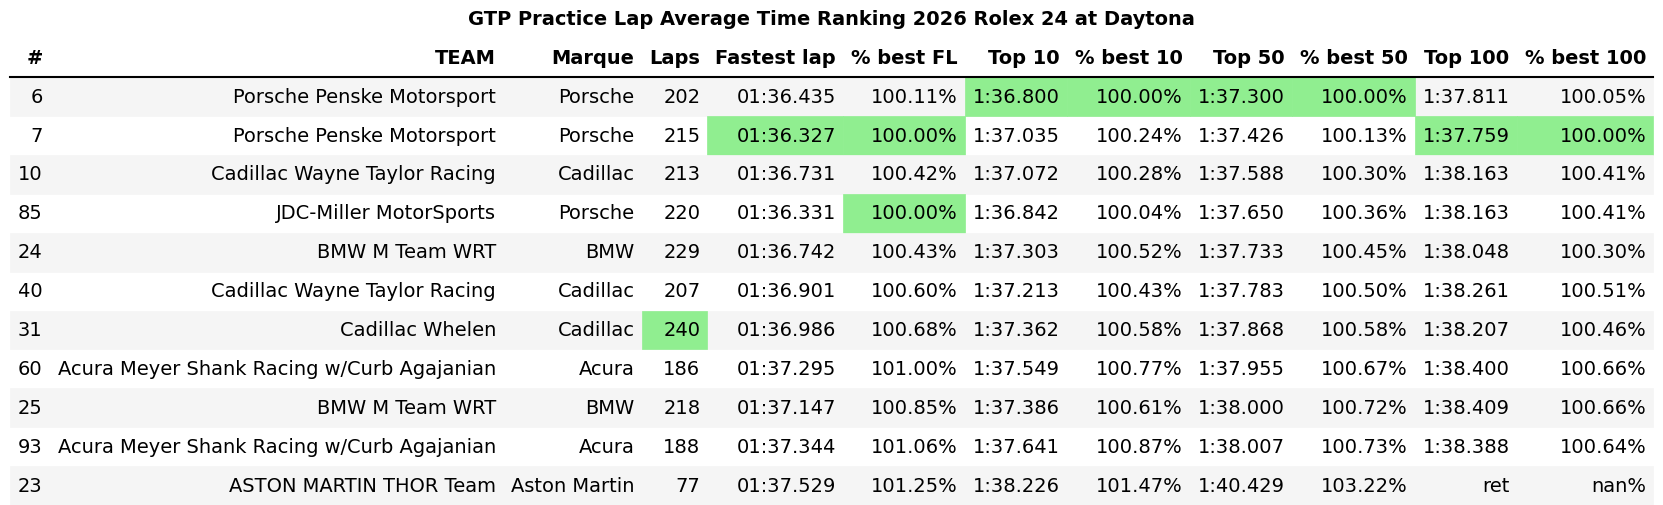Click the Top 10 column header

(x=1022, y=58)
